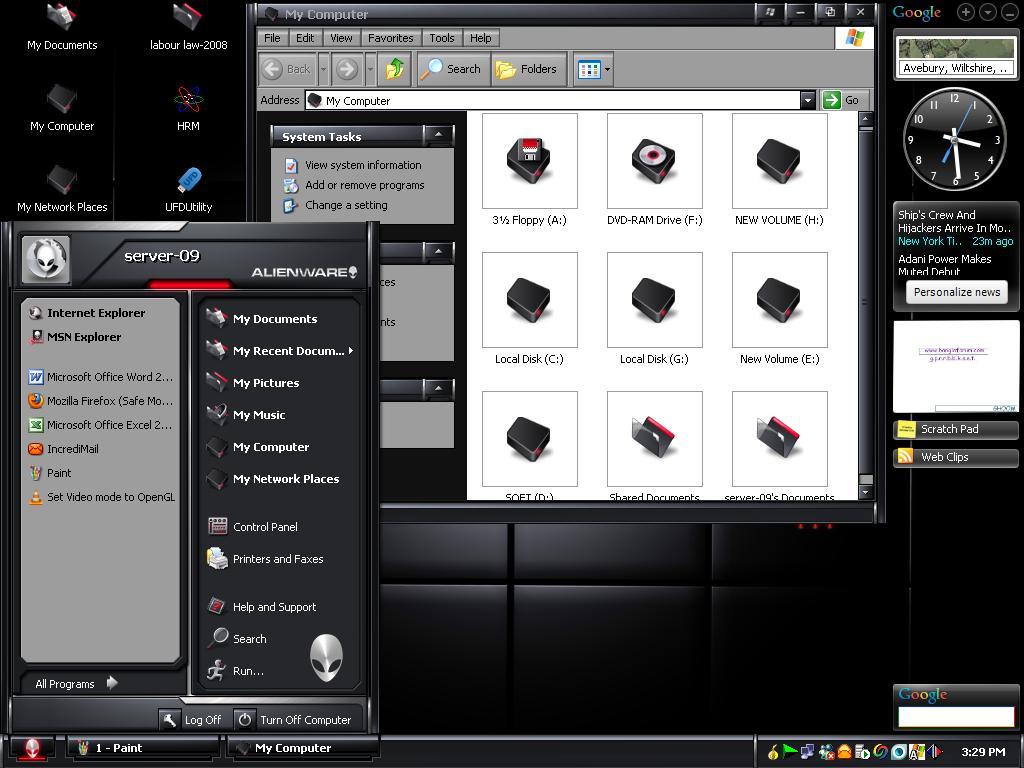Select the Shared Documents folder icon

pos(654,439)
